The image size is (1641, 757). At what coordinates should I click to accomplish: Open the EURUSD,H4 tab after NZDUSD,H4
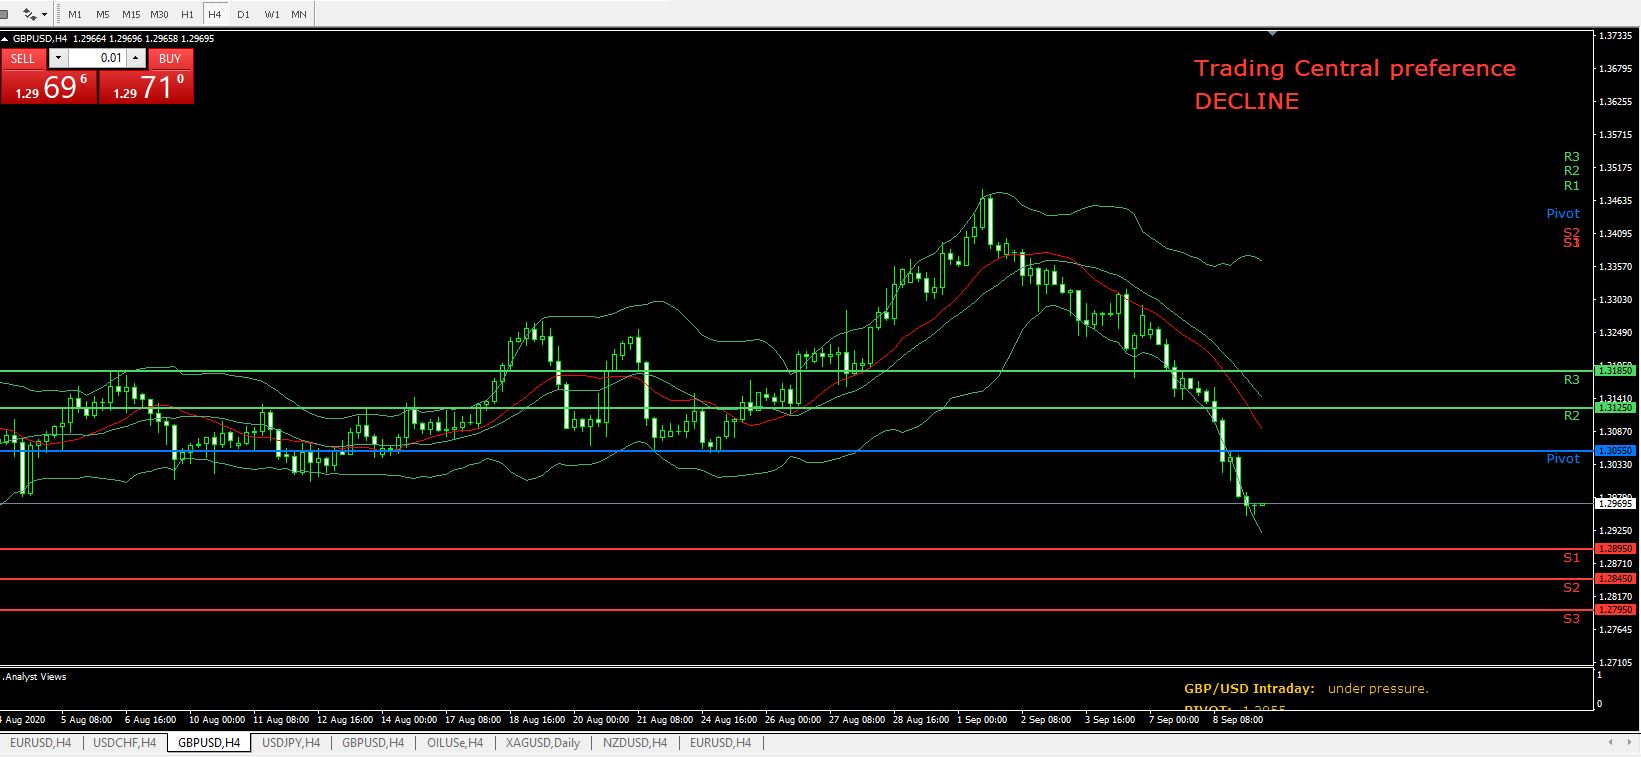(720, 743)
